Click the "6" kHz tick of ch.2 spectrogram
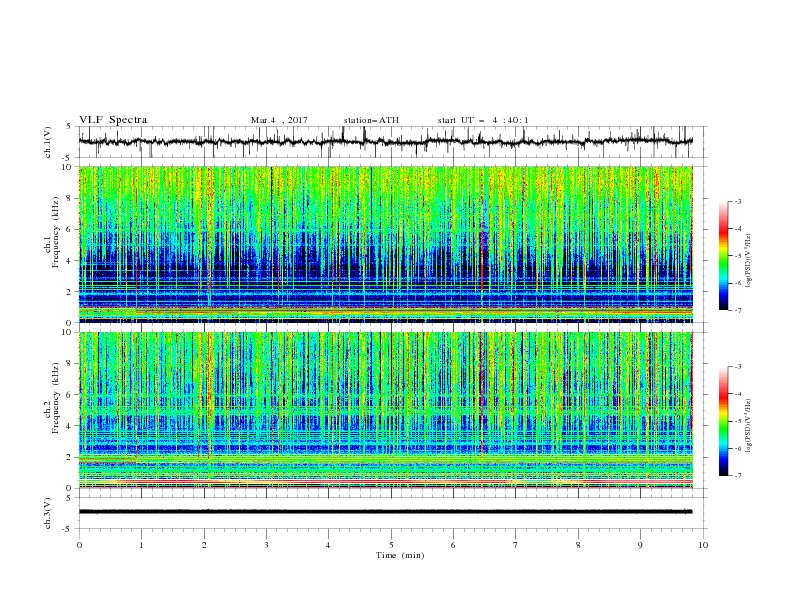The image size is (792, 612). (x=70, y=395)
